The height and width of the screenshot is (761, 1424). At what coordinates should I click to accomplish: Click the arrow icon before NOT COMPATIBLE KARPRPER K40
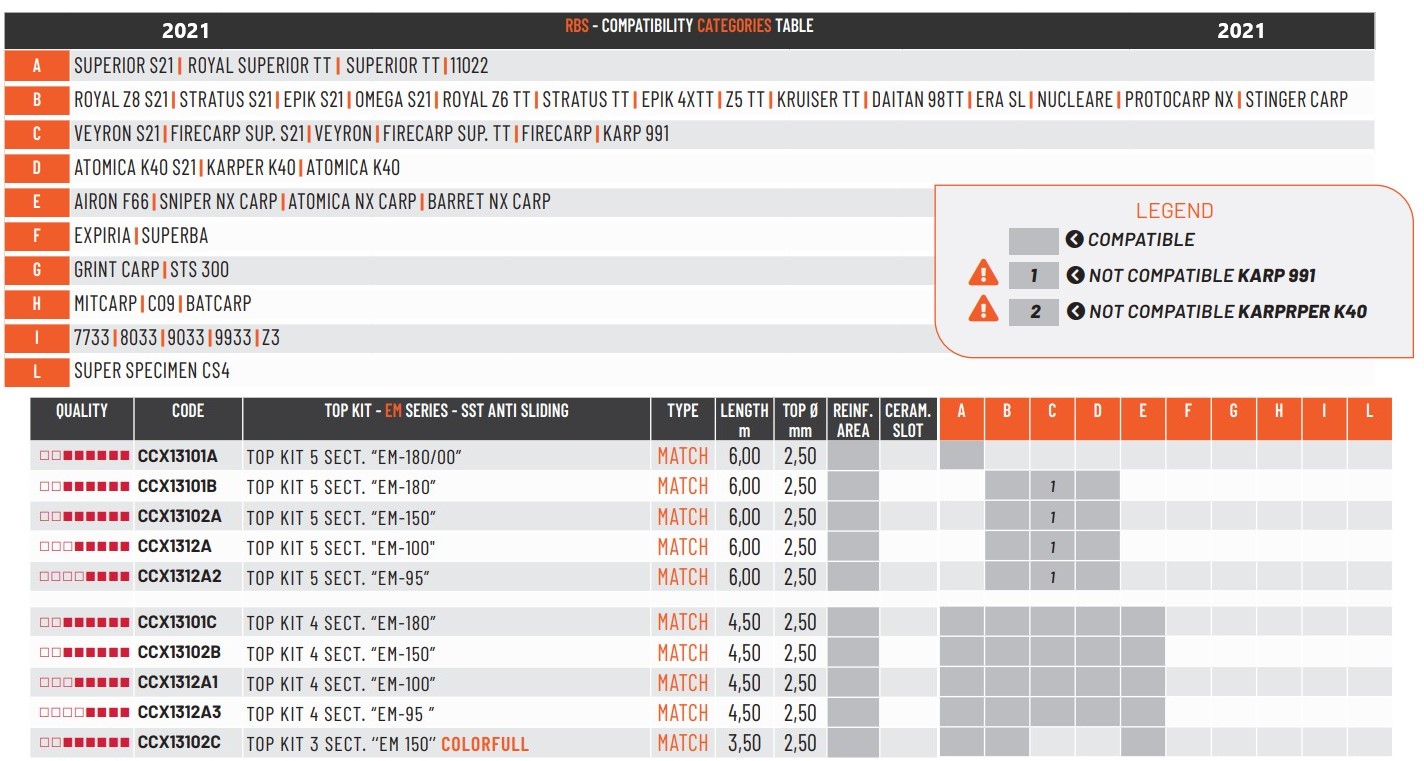tap(1075, 312)
